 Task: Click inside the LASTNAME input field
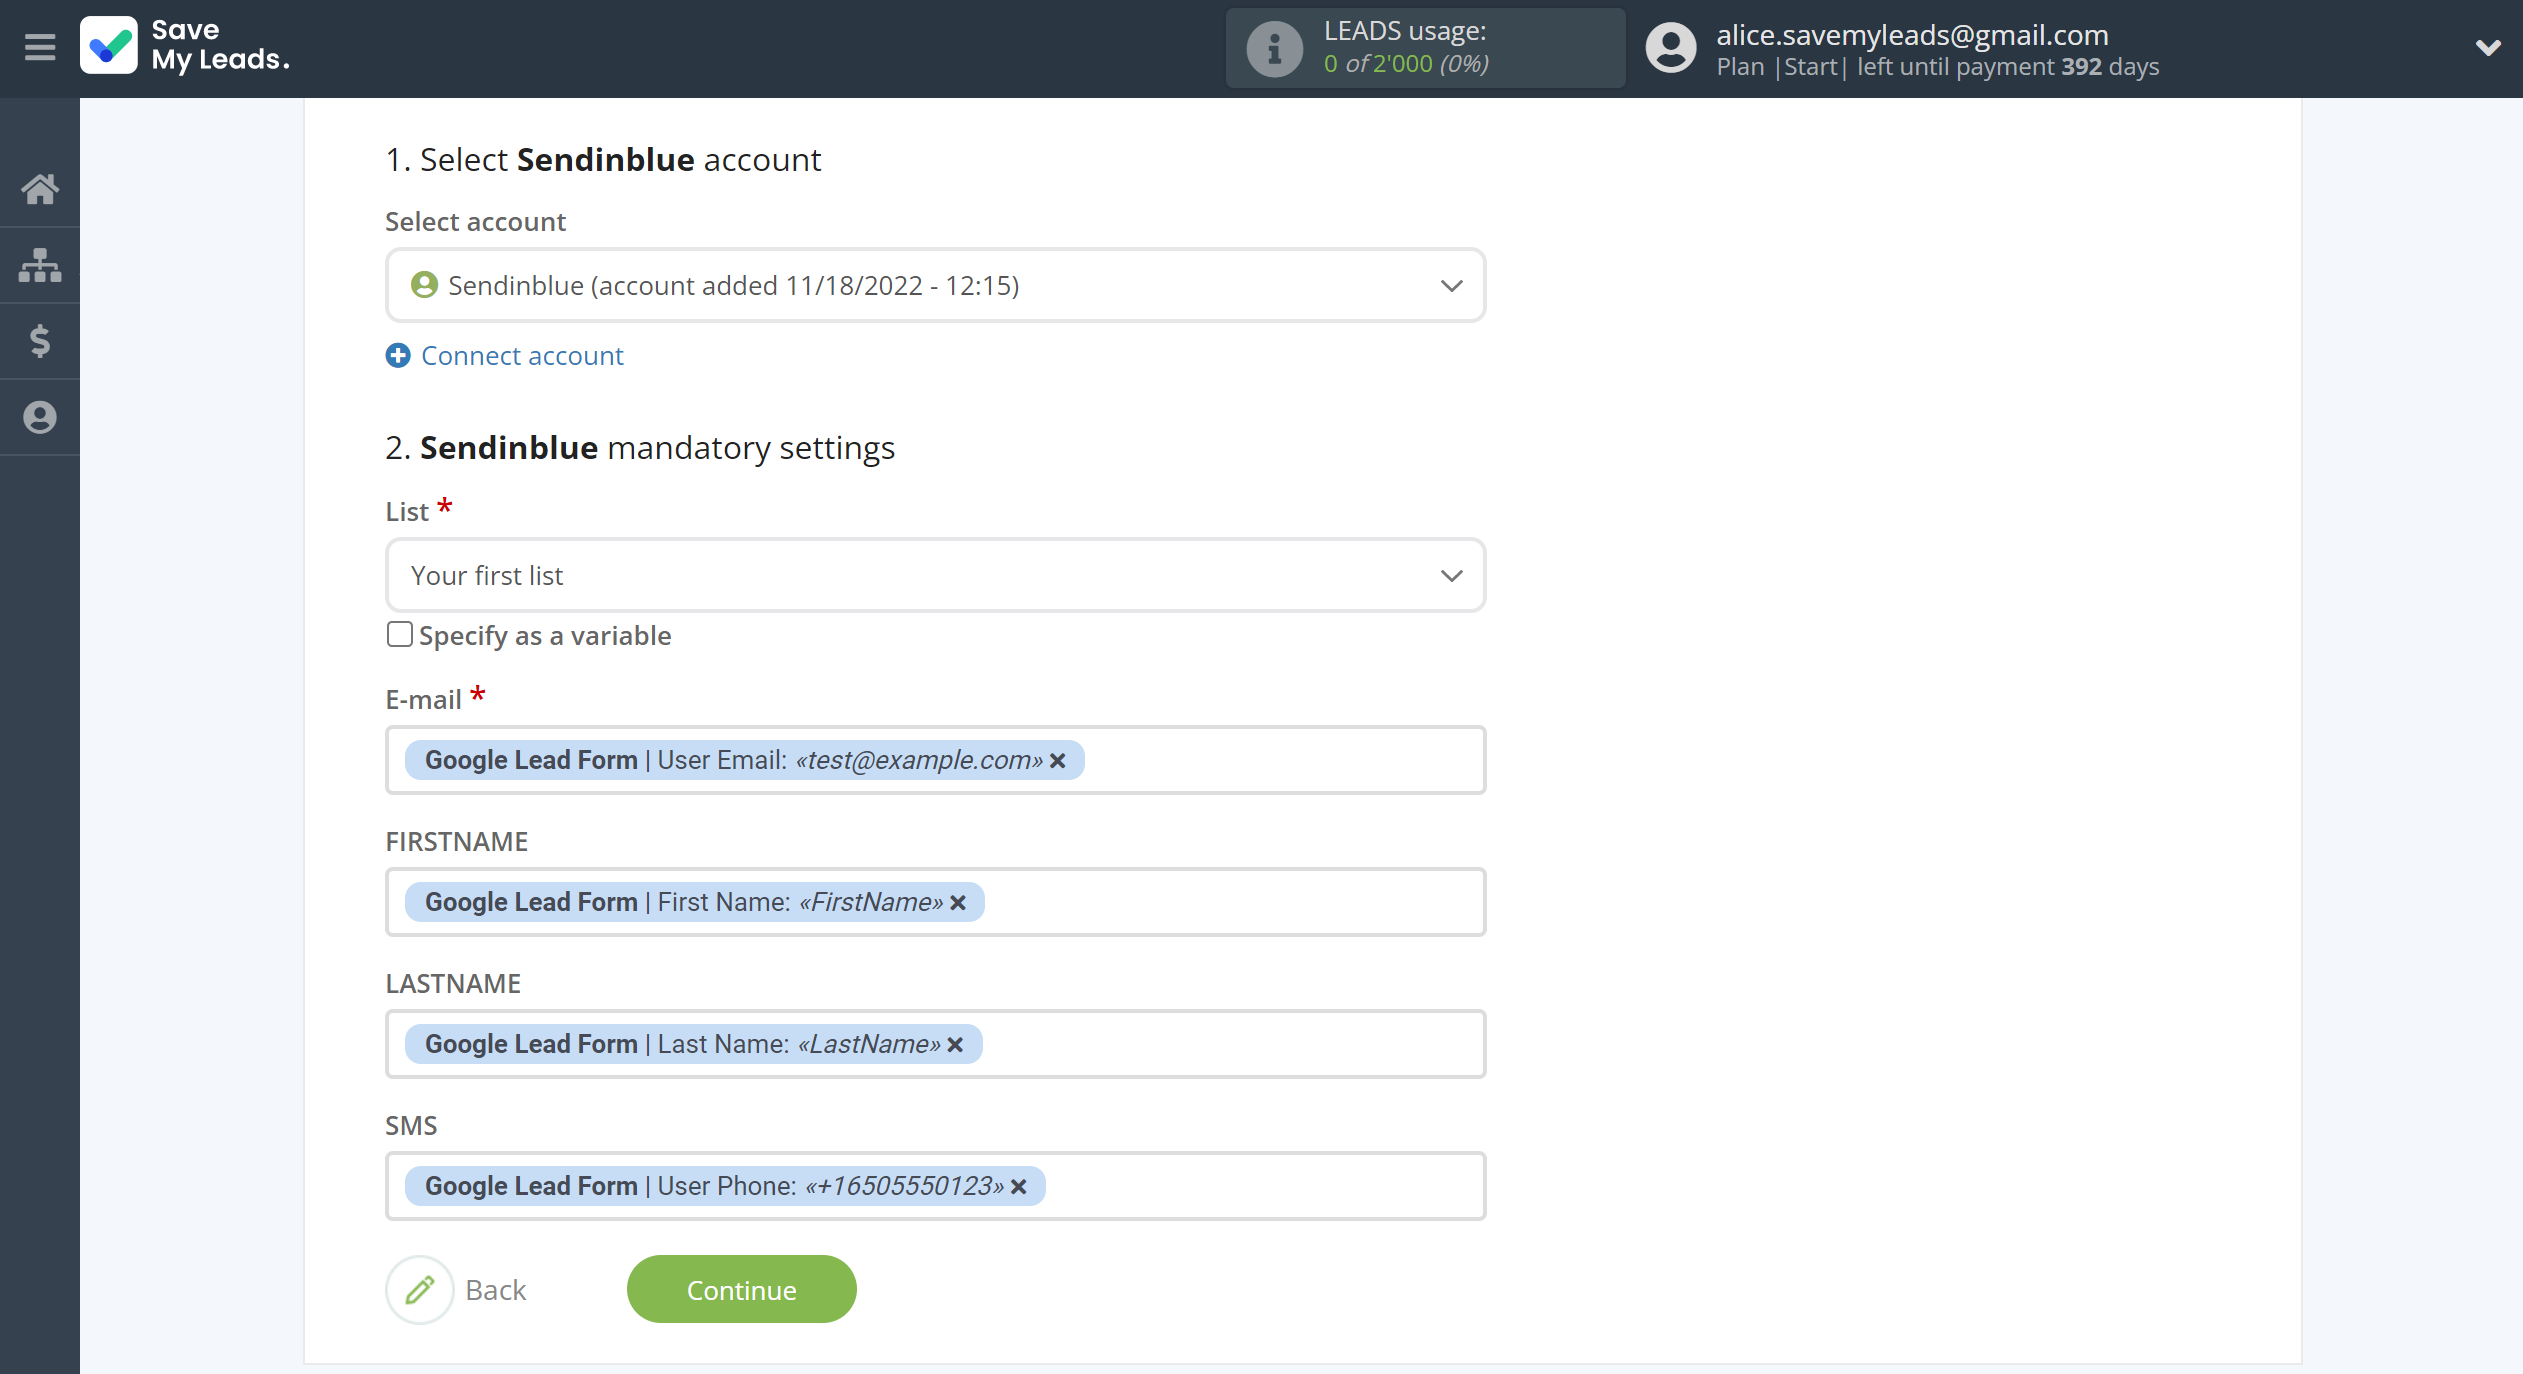pos(935,1044)
